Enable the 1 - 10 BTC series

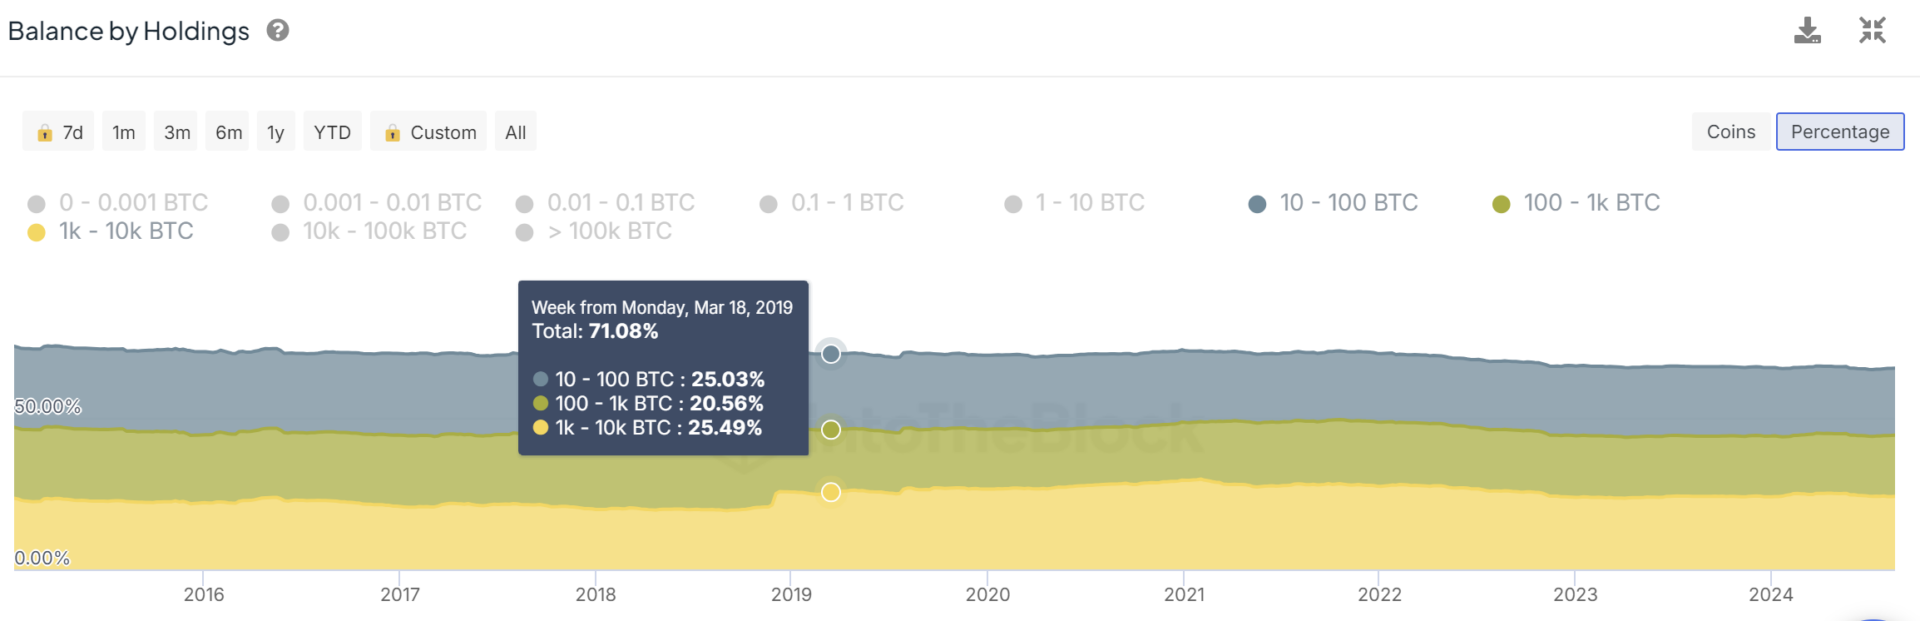coord(1075,203)
